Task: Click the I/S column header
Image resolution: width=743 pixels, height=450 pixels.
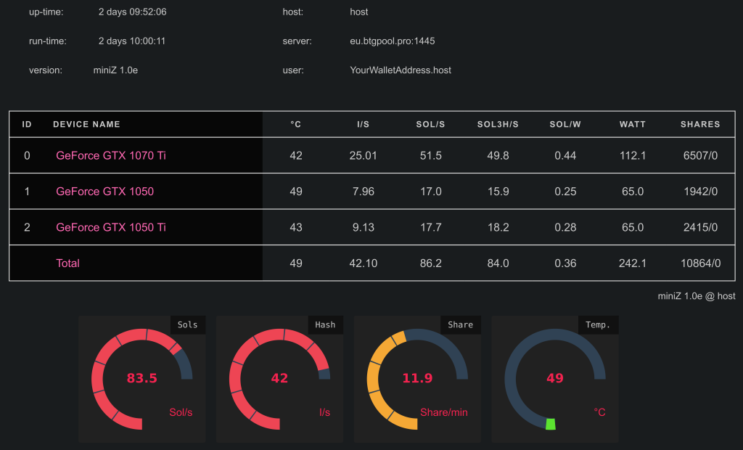Action: coord(363,124)
